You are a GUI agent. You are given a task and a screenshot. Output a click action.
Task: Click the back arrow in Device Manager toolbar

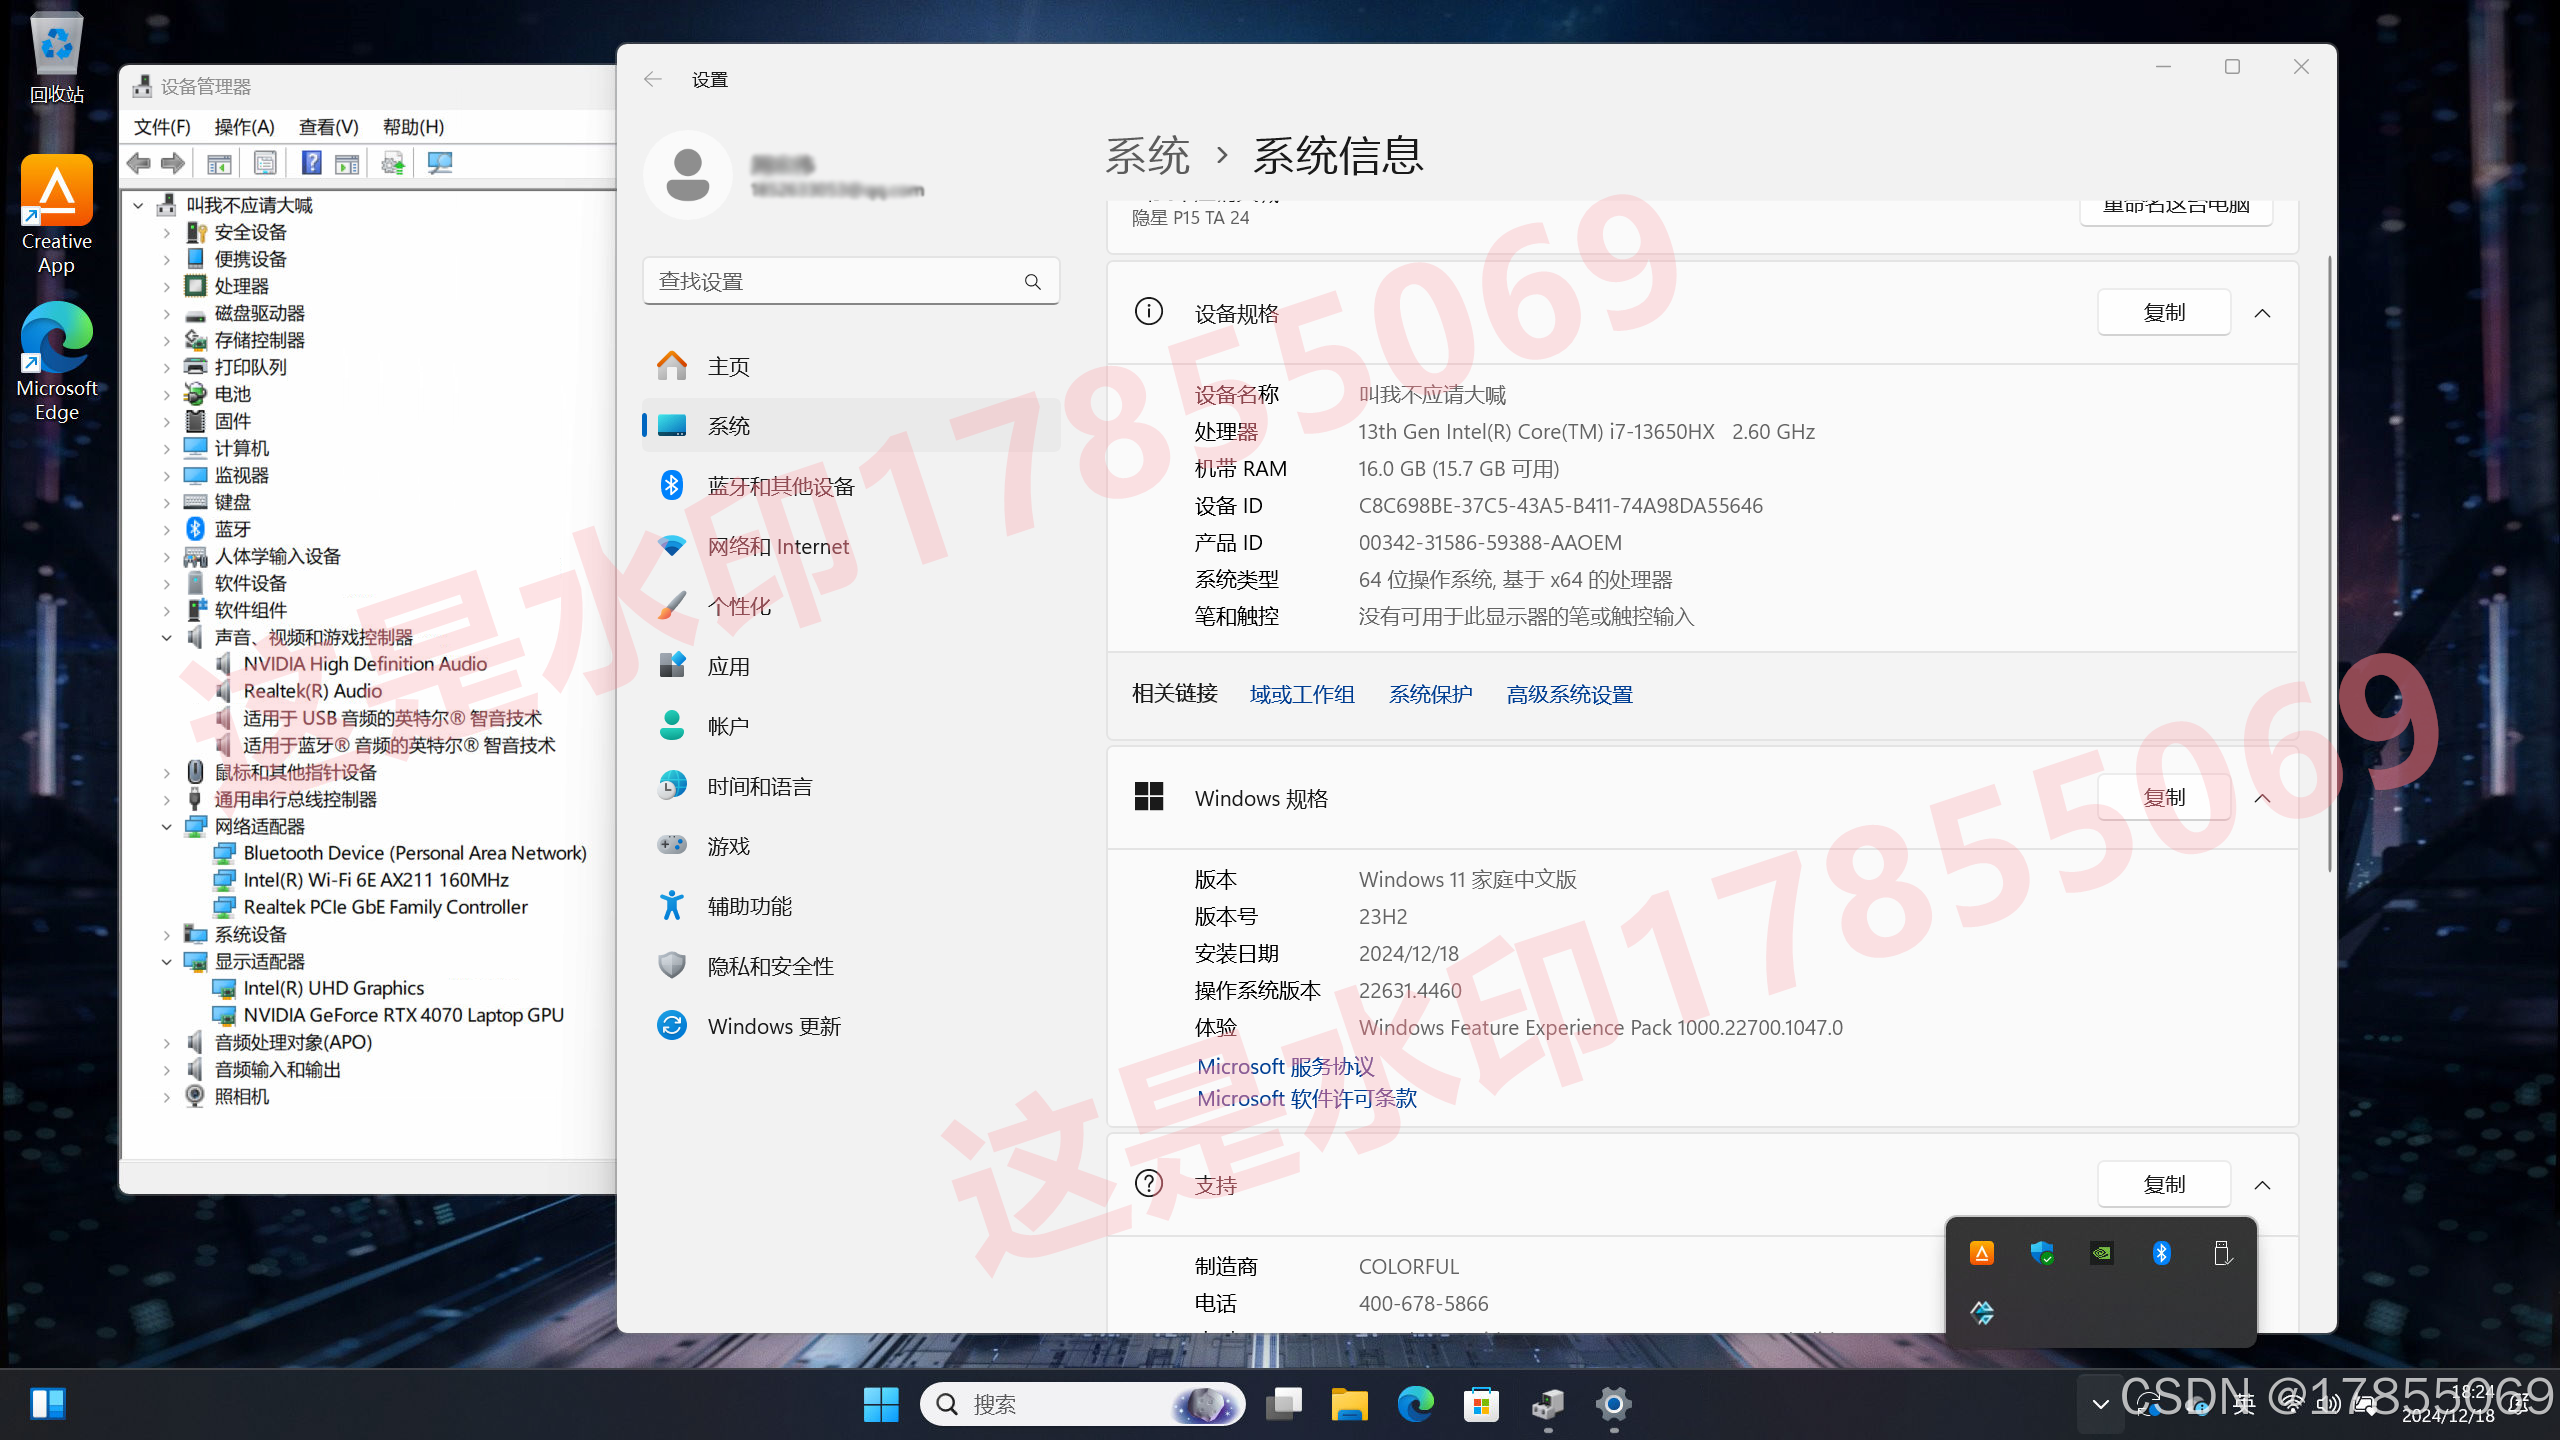(x=140, y=163)
